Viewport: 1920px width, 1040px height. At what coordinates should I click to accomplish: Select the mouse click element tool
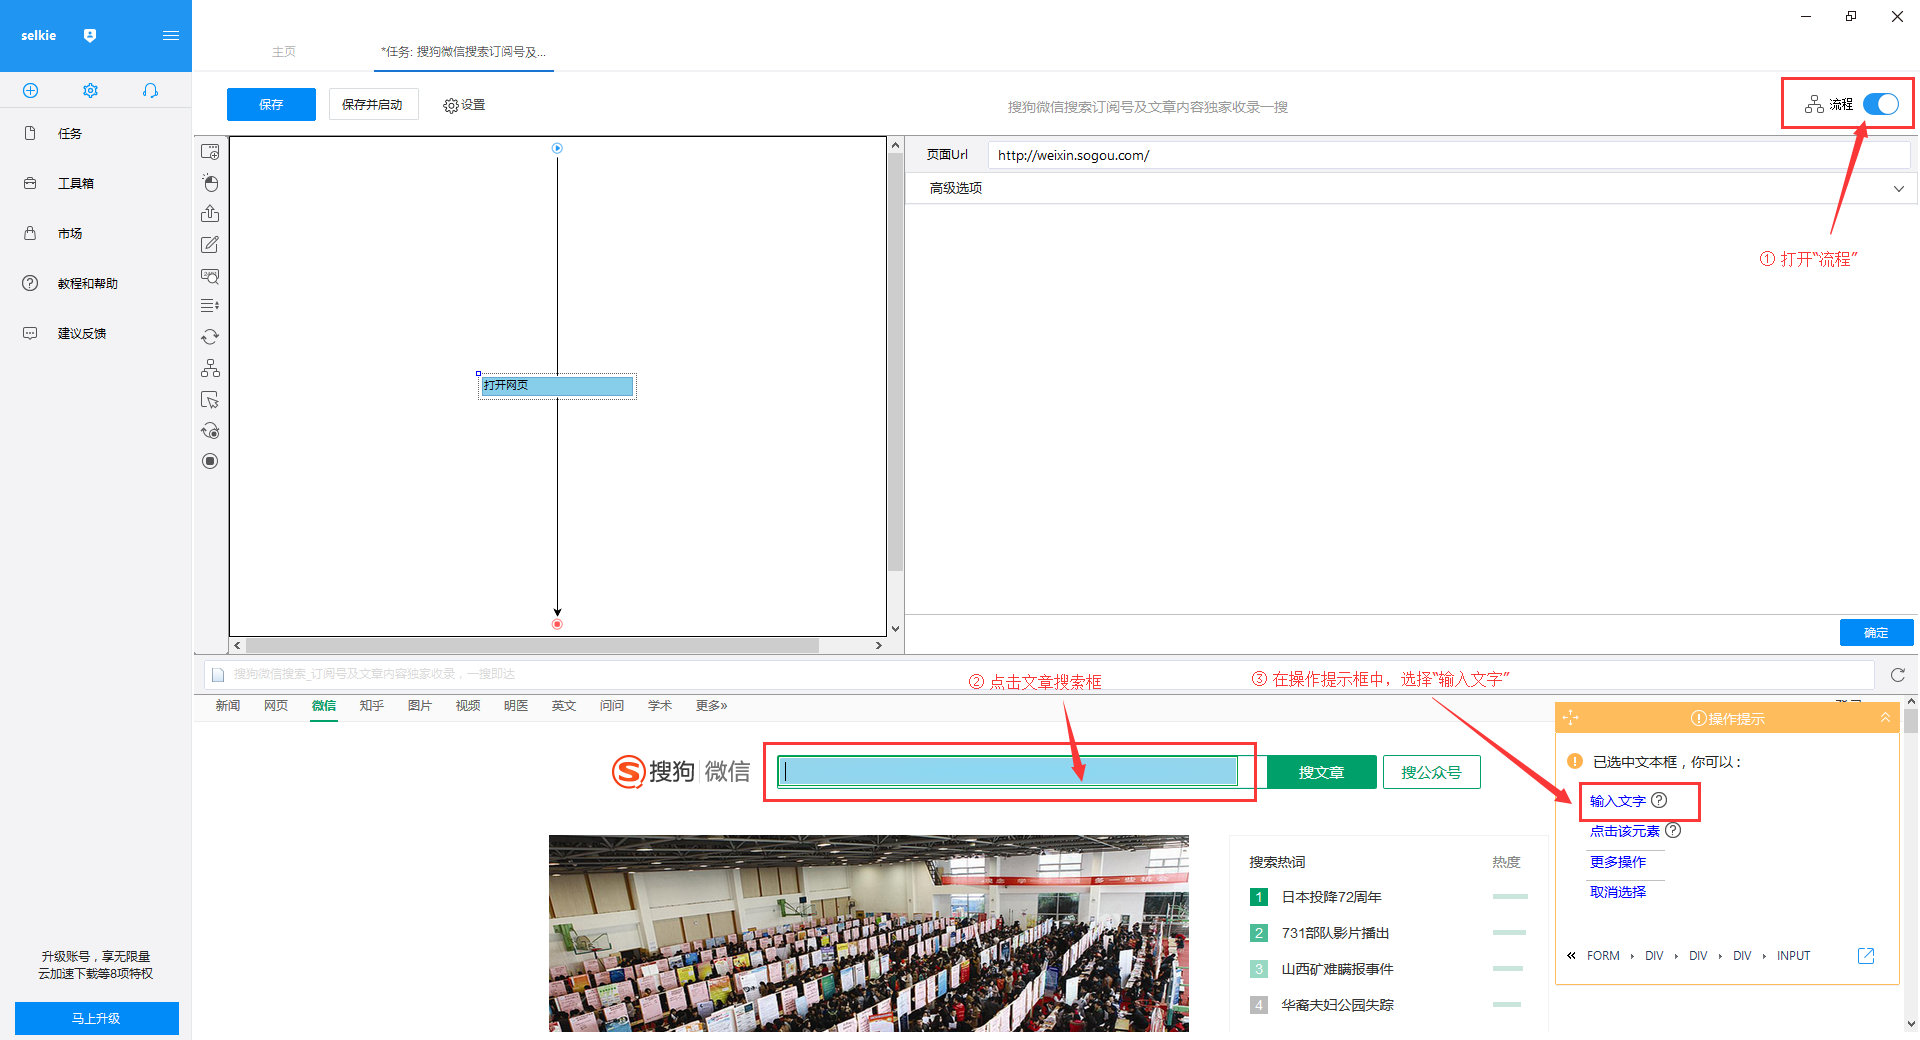(x=210, y=183)
